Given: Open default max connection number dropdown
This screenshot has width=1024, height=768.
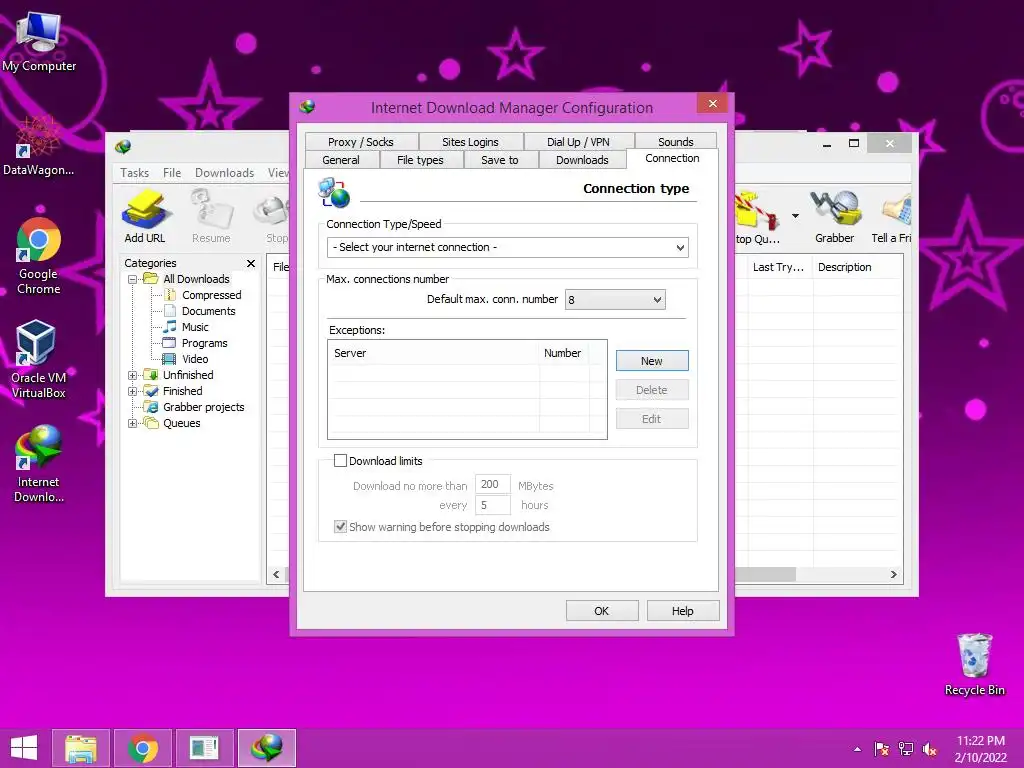Looking at the screenshot, I should tap(615, 300).
